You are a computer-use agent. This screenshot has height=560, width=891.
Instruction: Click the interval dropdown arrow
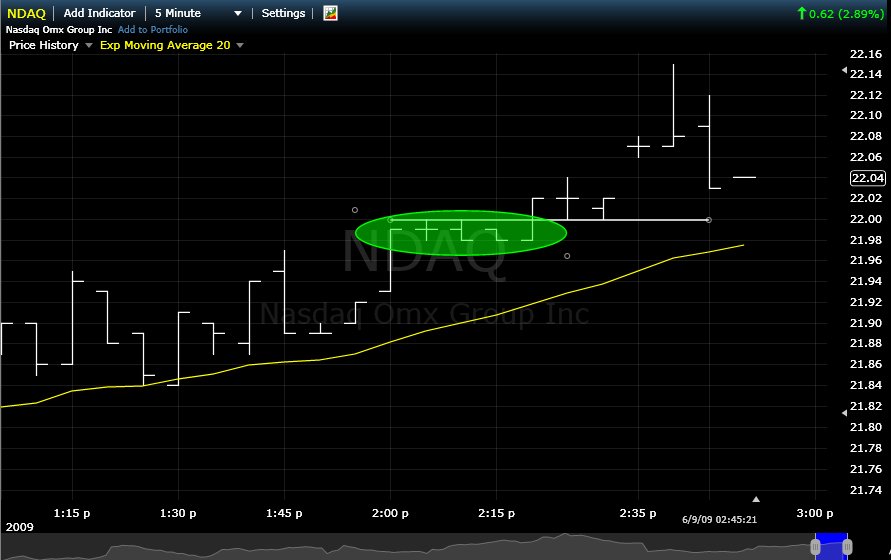[x=238, y=14]
